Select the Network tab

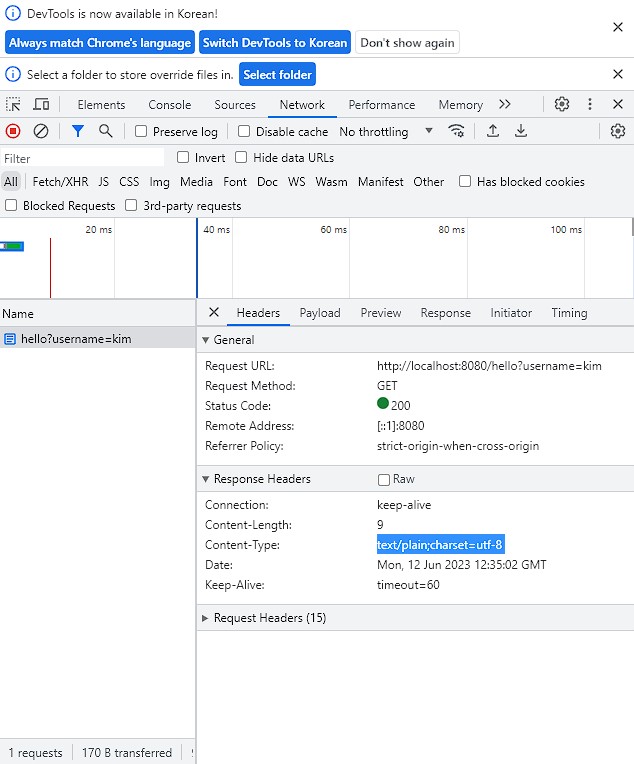pyautogui.click(x=302, y=105)
